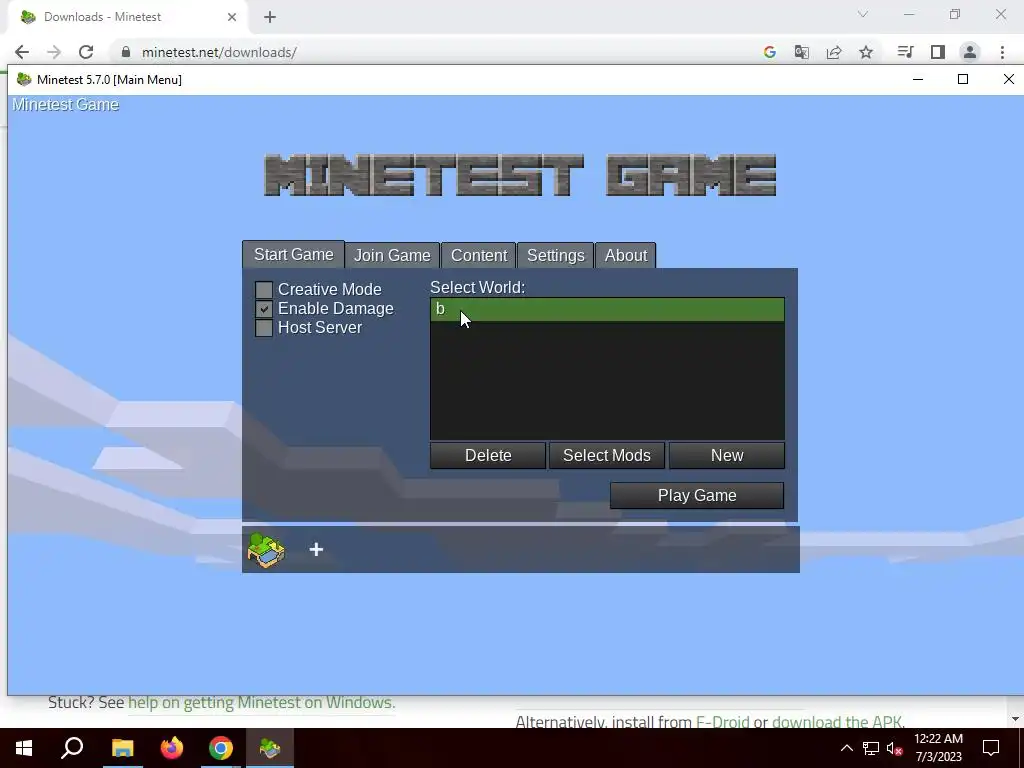
Task: Open the Google icon in Chrome's address bar
Action: pyautogui.click(x=769, y=52)
